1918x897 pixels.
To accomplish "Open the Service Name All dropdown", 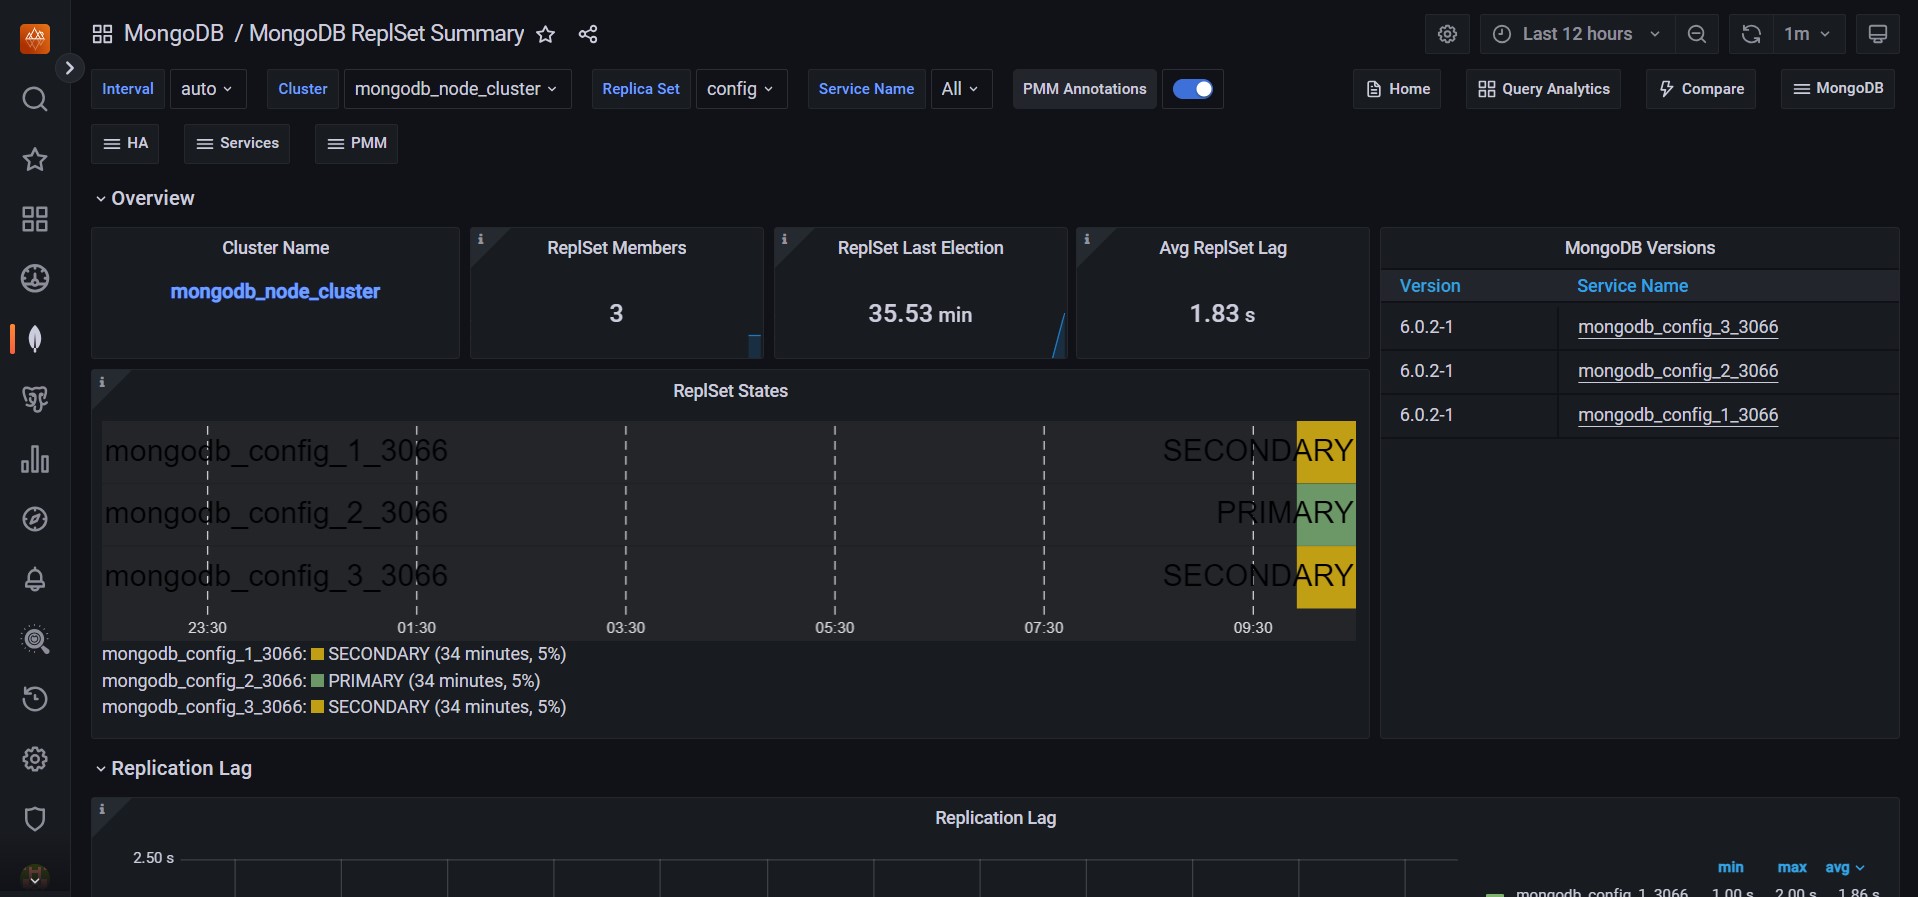I will [x=961, y=89].
